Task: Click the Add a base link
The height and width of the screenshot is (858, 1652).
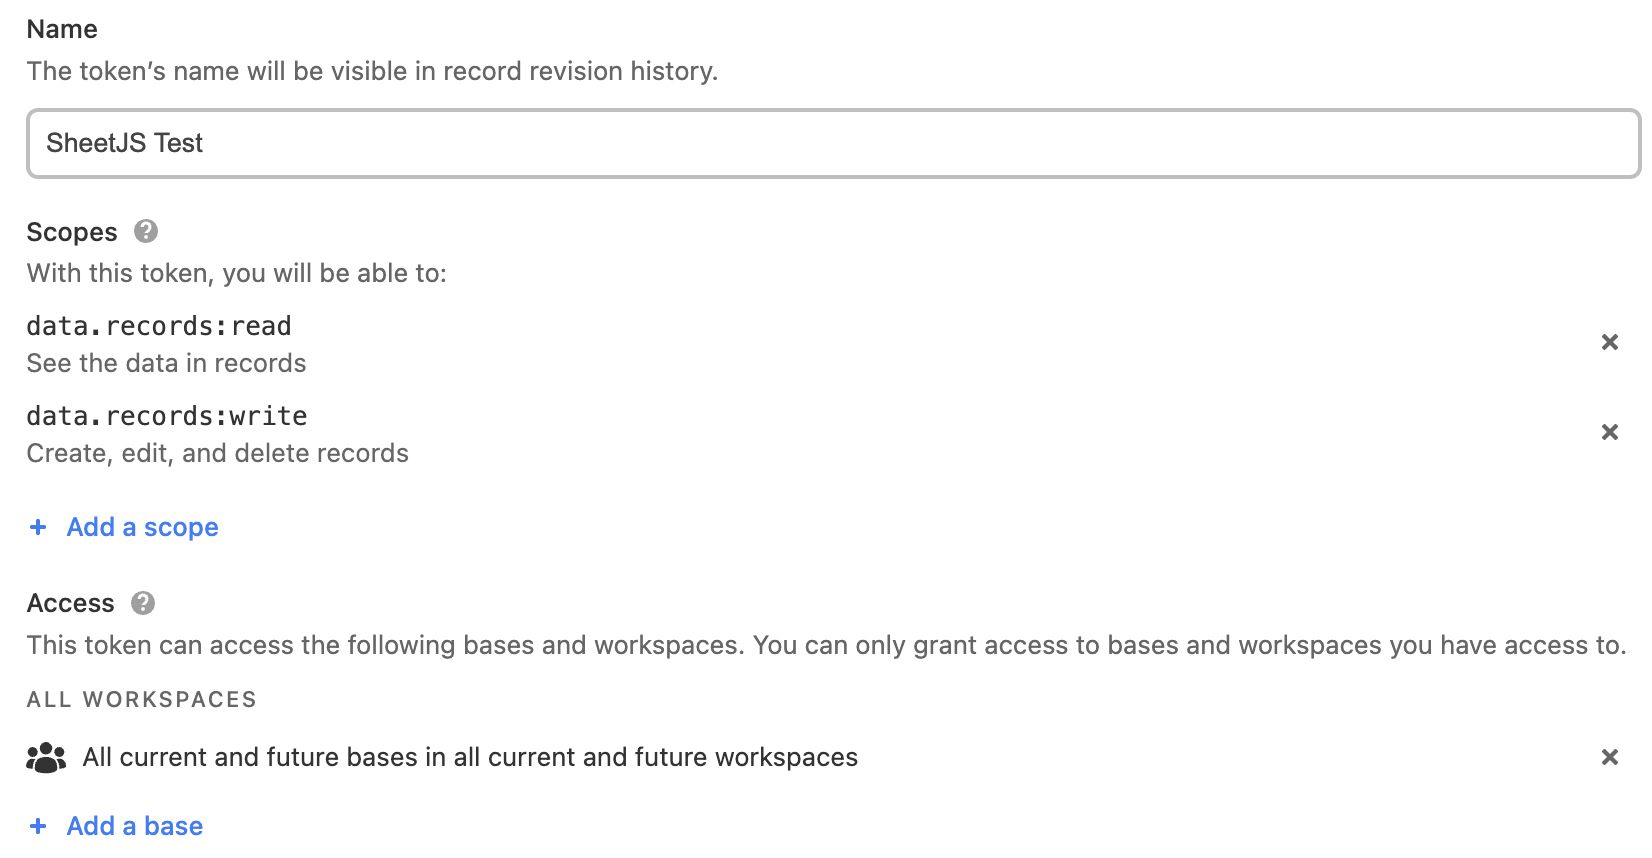Action: pos(134,826)
